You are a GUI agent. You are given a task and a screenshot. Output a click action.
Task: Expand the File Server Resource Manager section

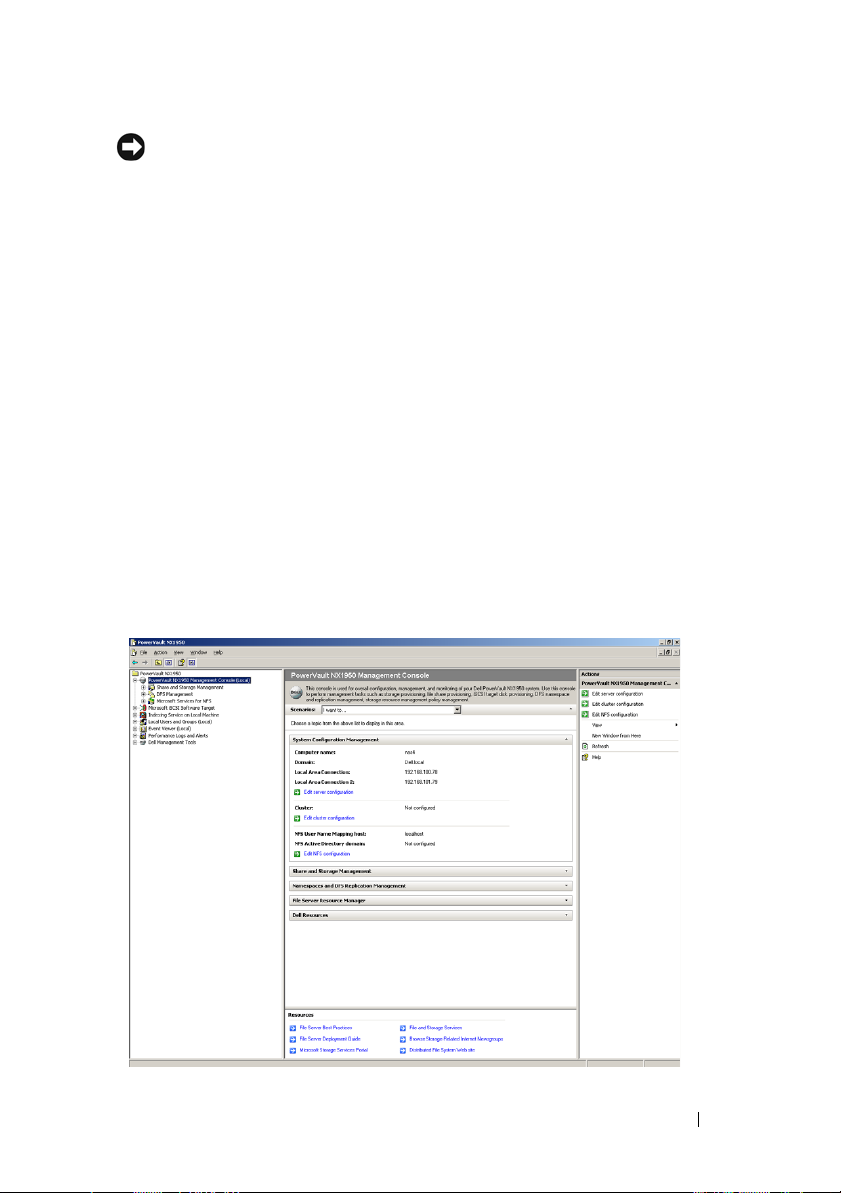click(566, 900)
